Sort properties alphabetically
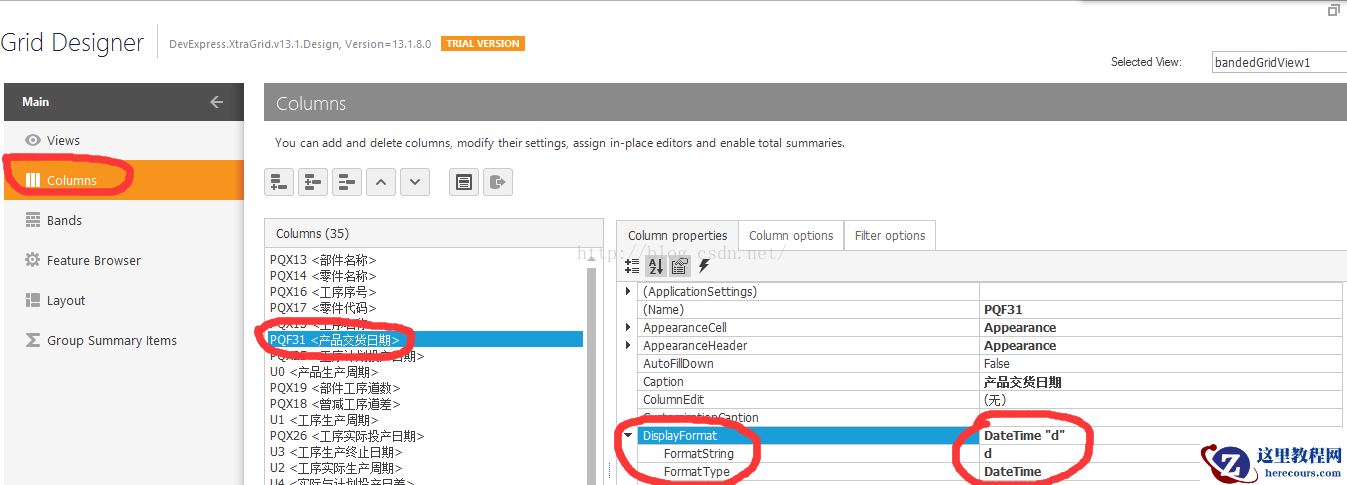 (x=655, y=266)
